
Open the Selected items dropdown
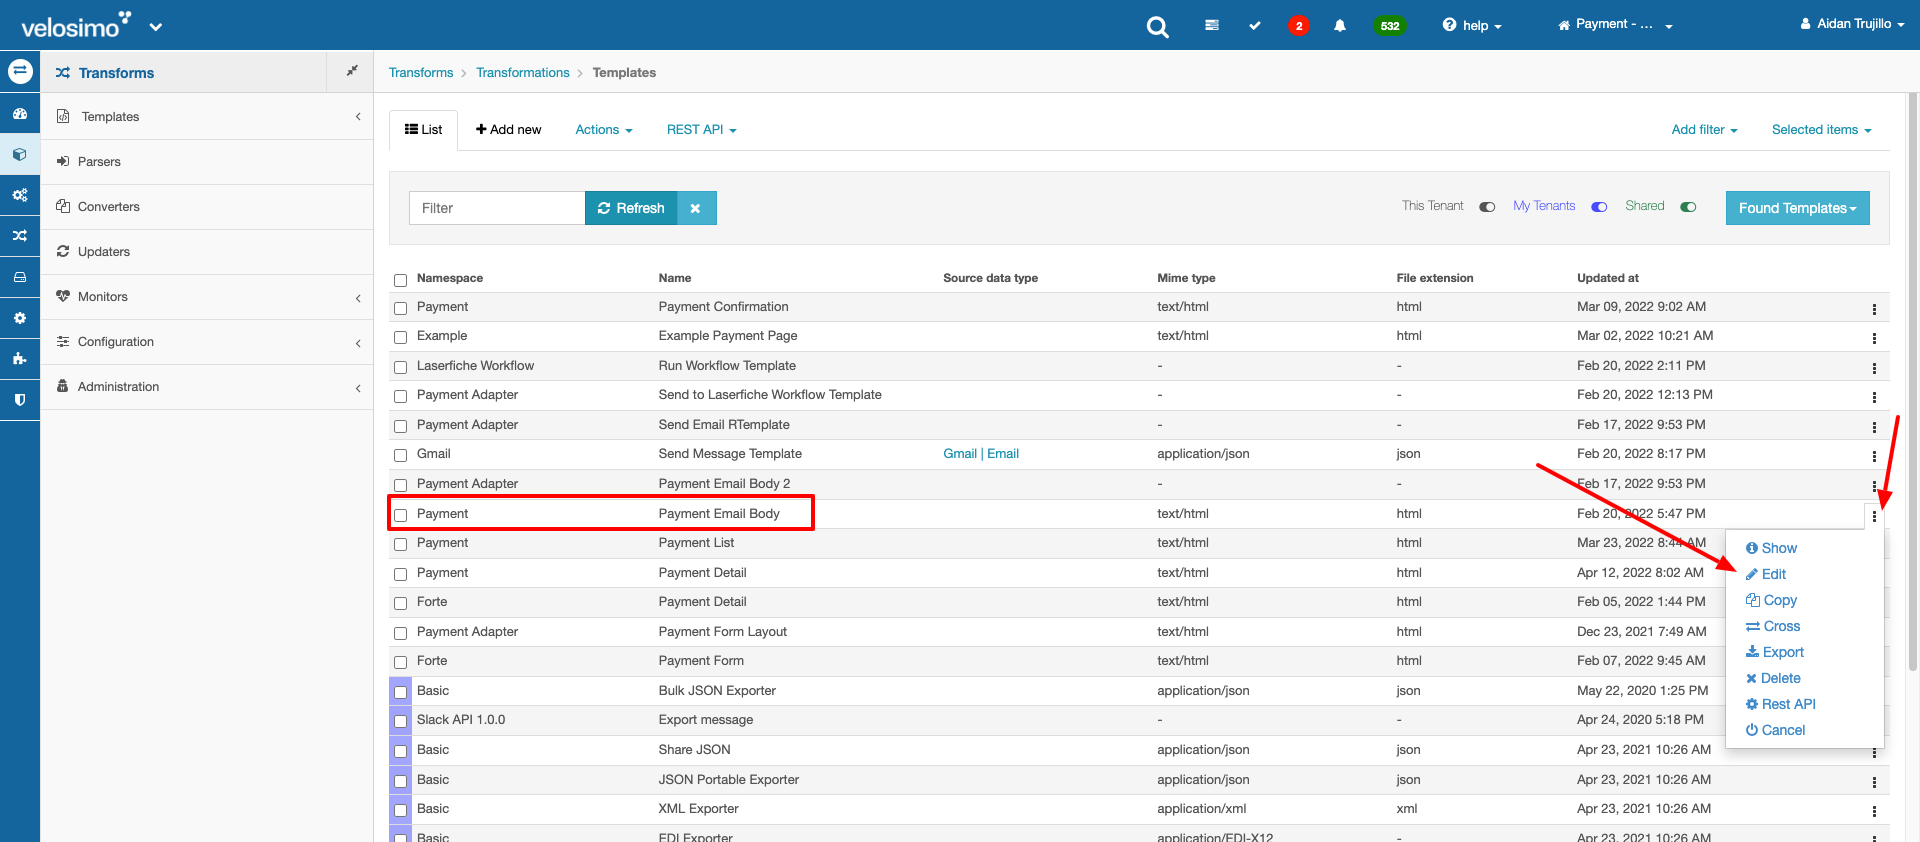(x=1821, y=130)
